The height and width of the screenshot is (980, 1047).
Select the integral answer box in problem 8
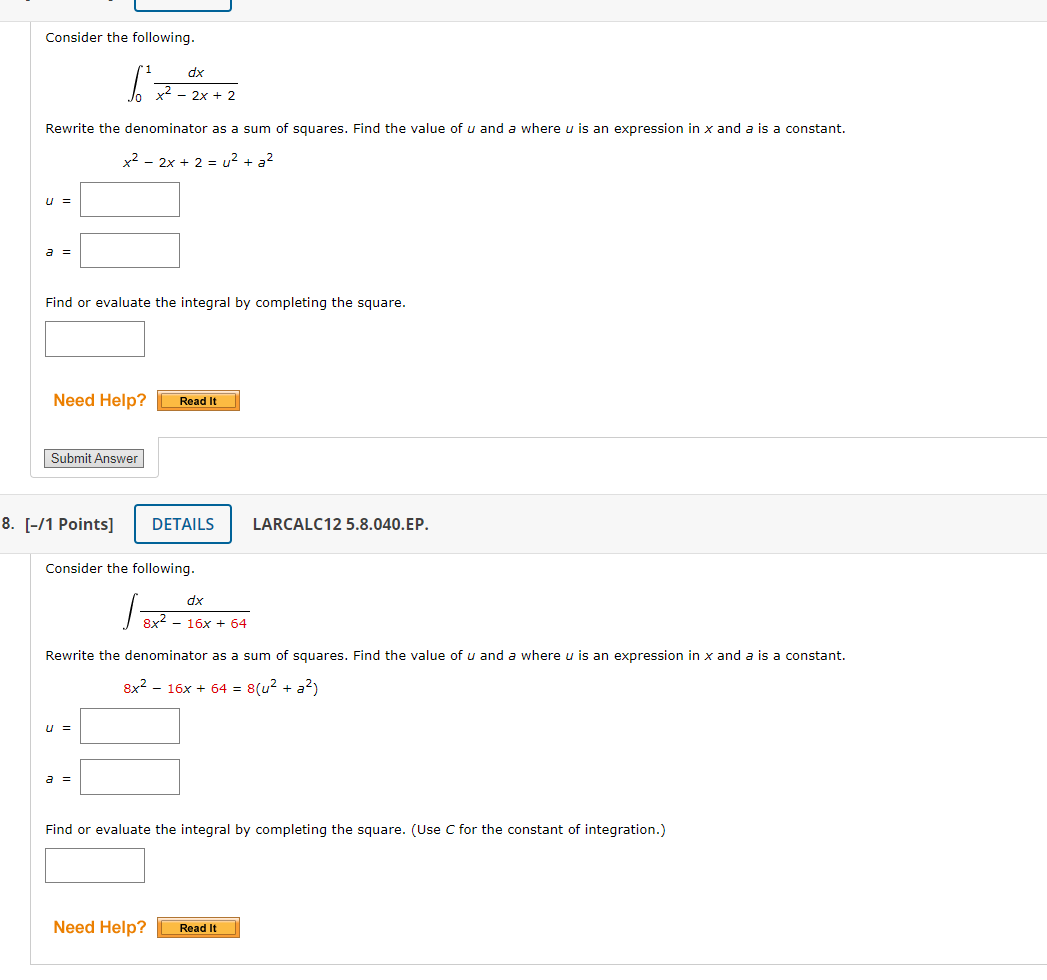(94, 865)
